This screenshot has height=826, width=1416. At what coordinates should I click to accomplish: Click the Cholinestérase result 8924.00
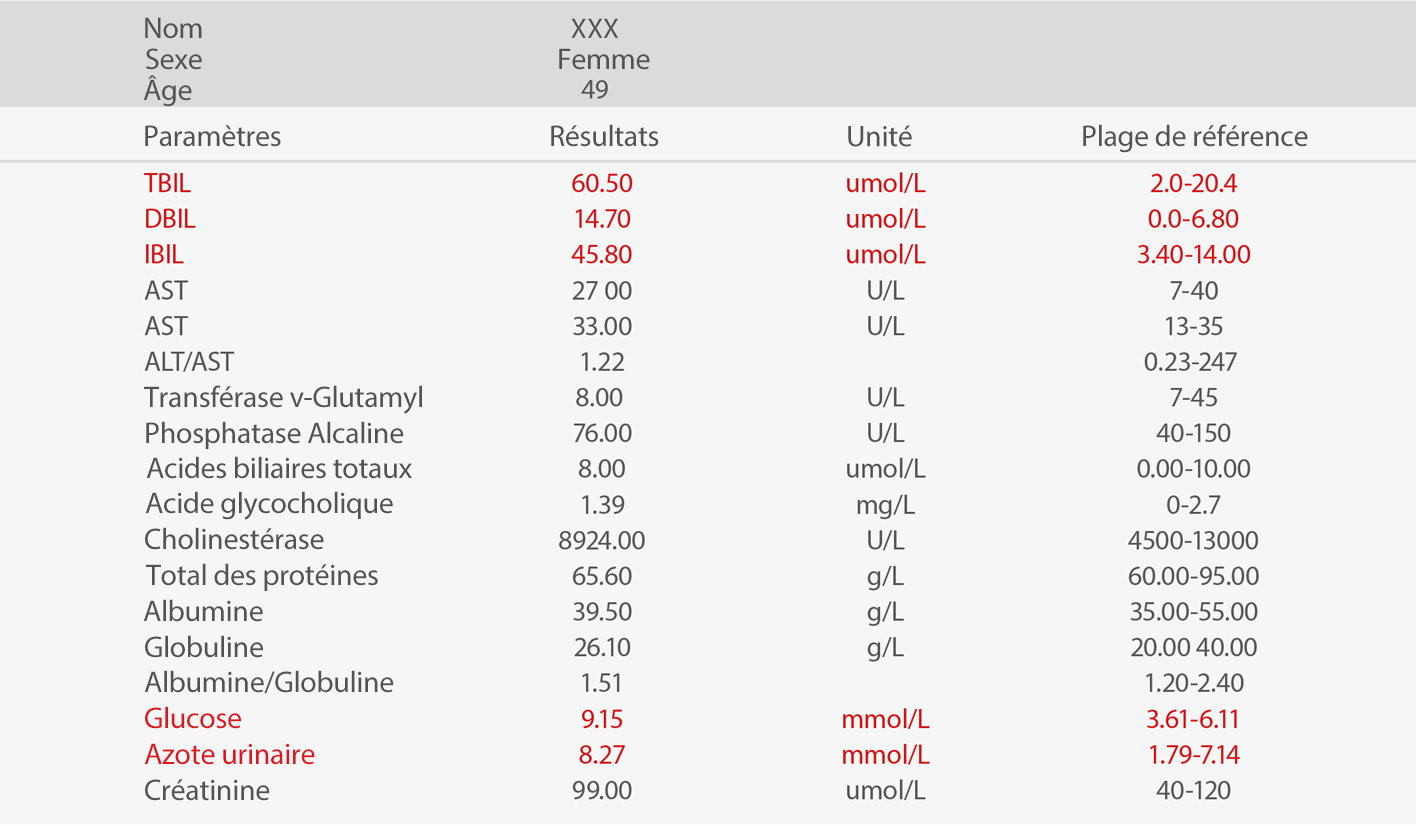[601, 541]
